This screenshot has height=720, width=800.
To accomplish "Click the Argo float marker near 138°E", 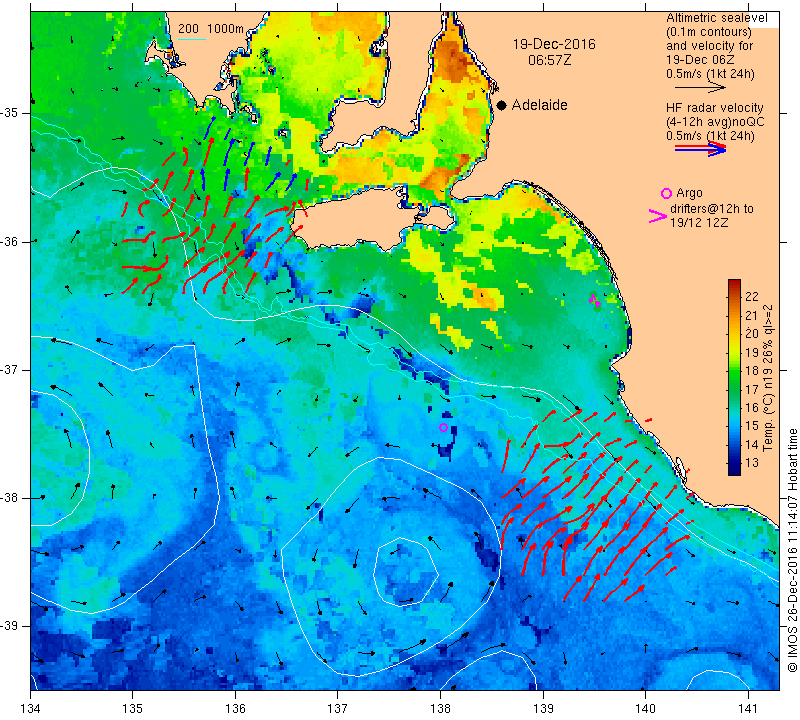I will [x=443, y=428].
